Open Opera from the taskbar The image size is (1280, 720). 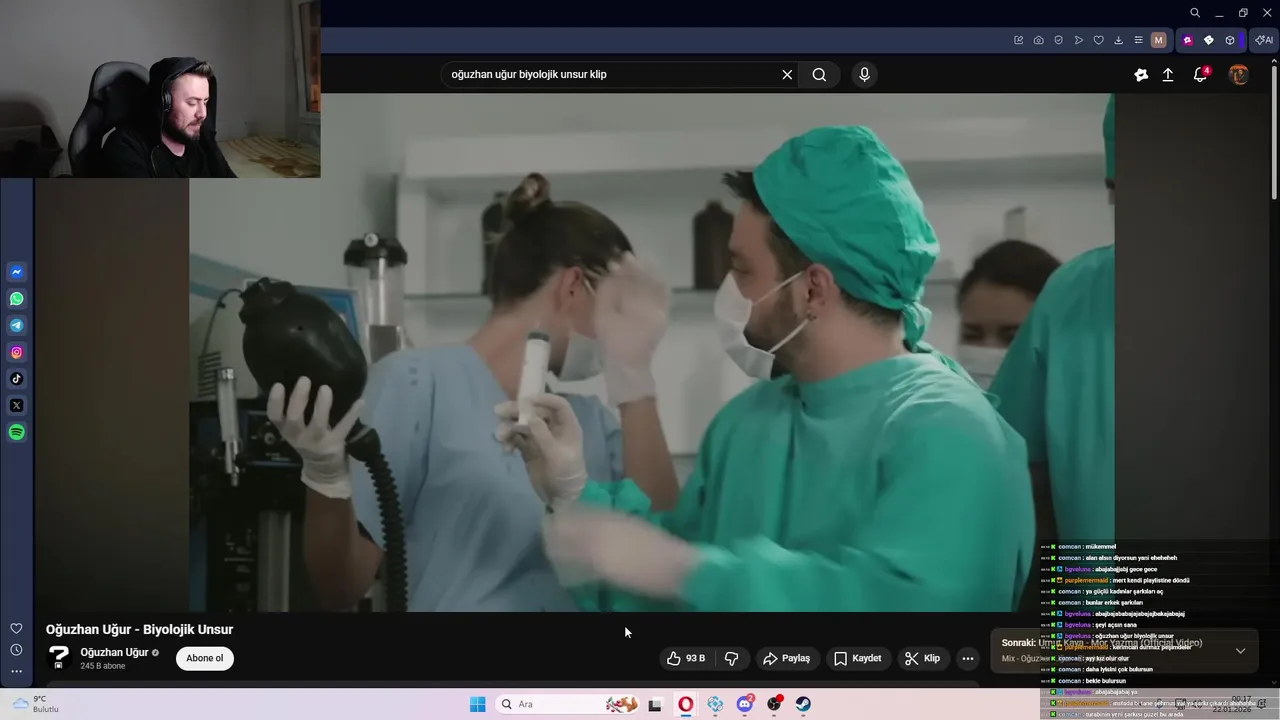pos(686,704)
